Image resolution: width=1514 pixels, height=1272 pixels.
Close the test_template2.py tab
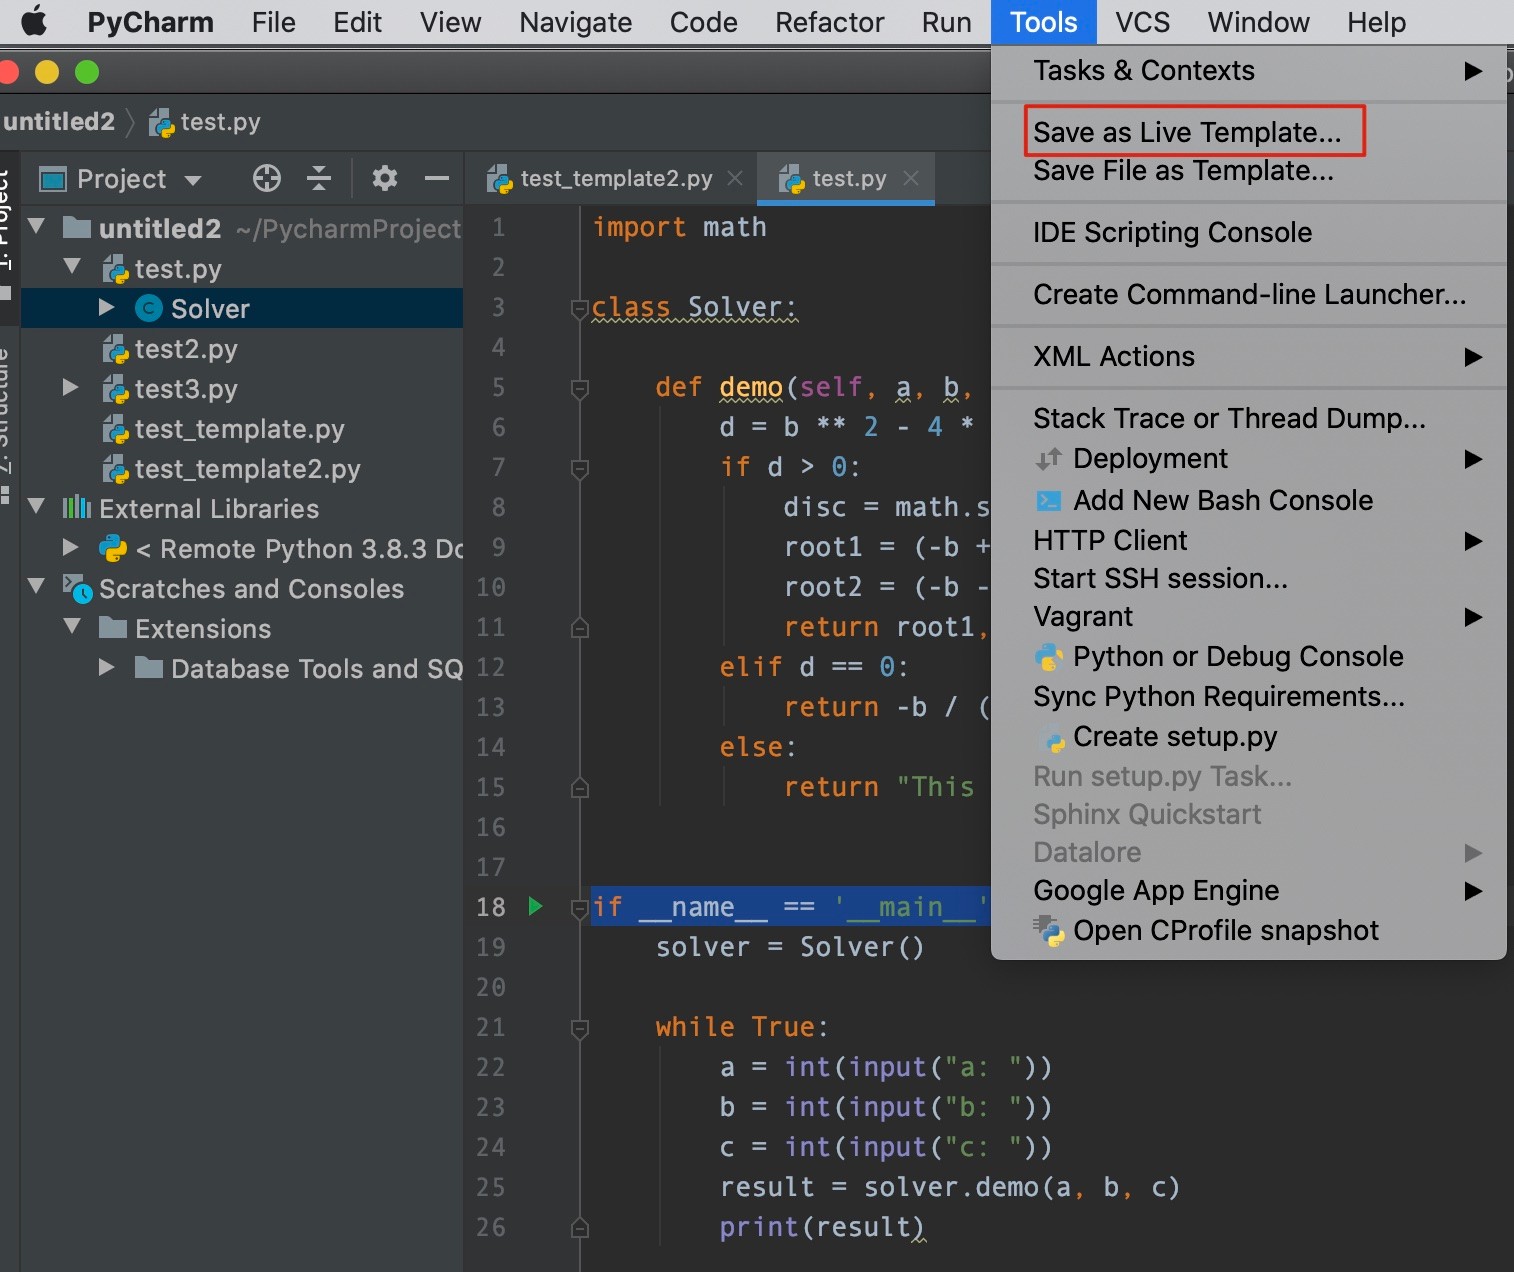coord(735,178)
